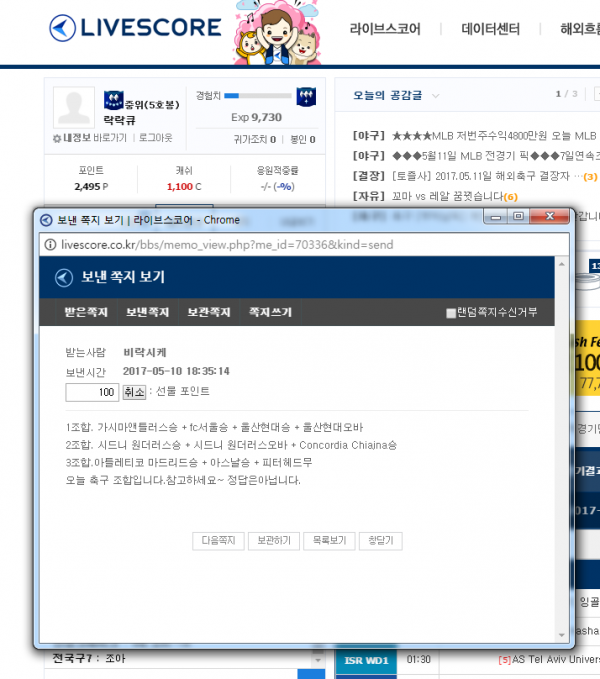
Task: Click the 2조합 시드니 원더러스승 message line
Action: click(x=231, y=445)
